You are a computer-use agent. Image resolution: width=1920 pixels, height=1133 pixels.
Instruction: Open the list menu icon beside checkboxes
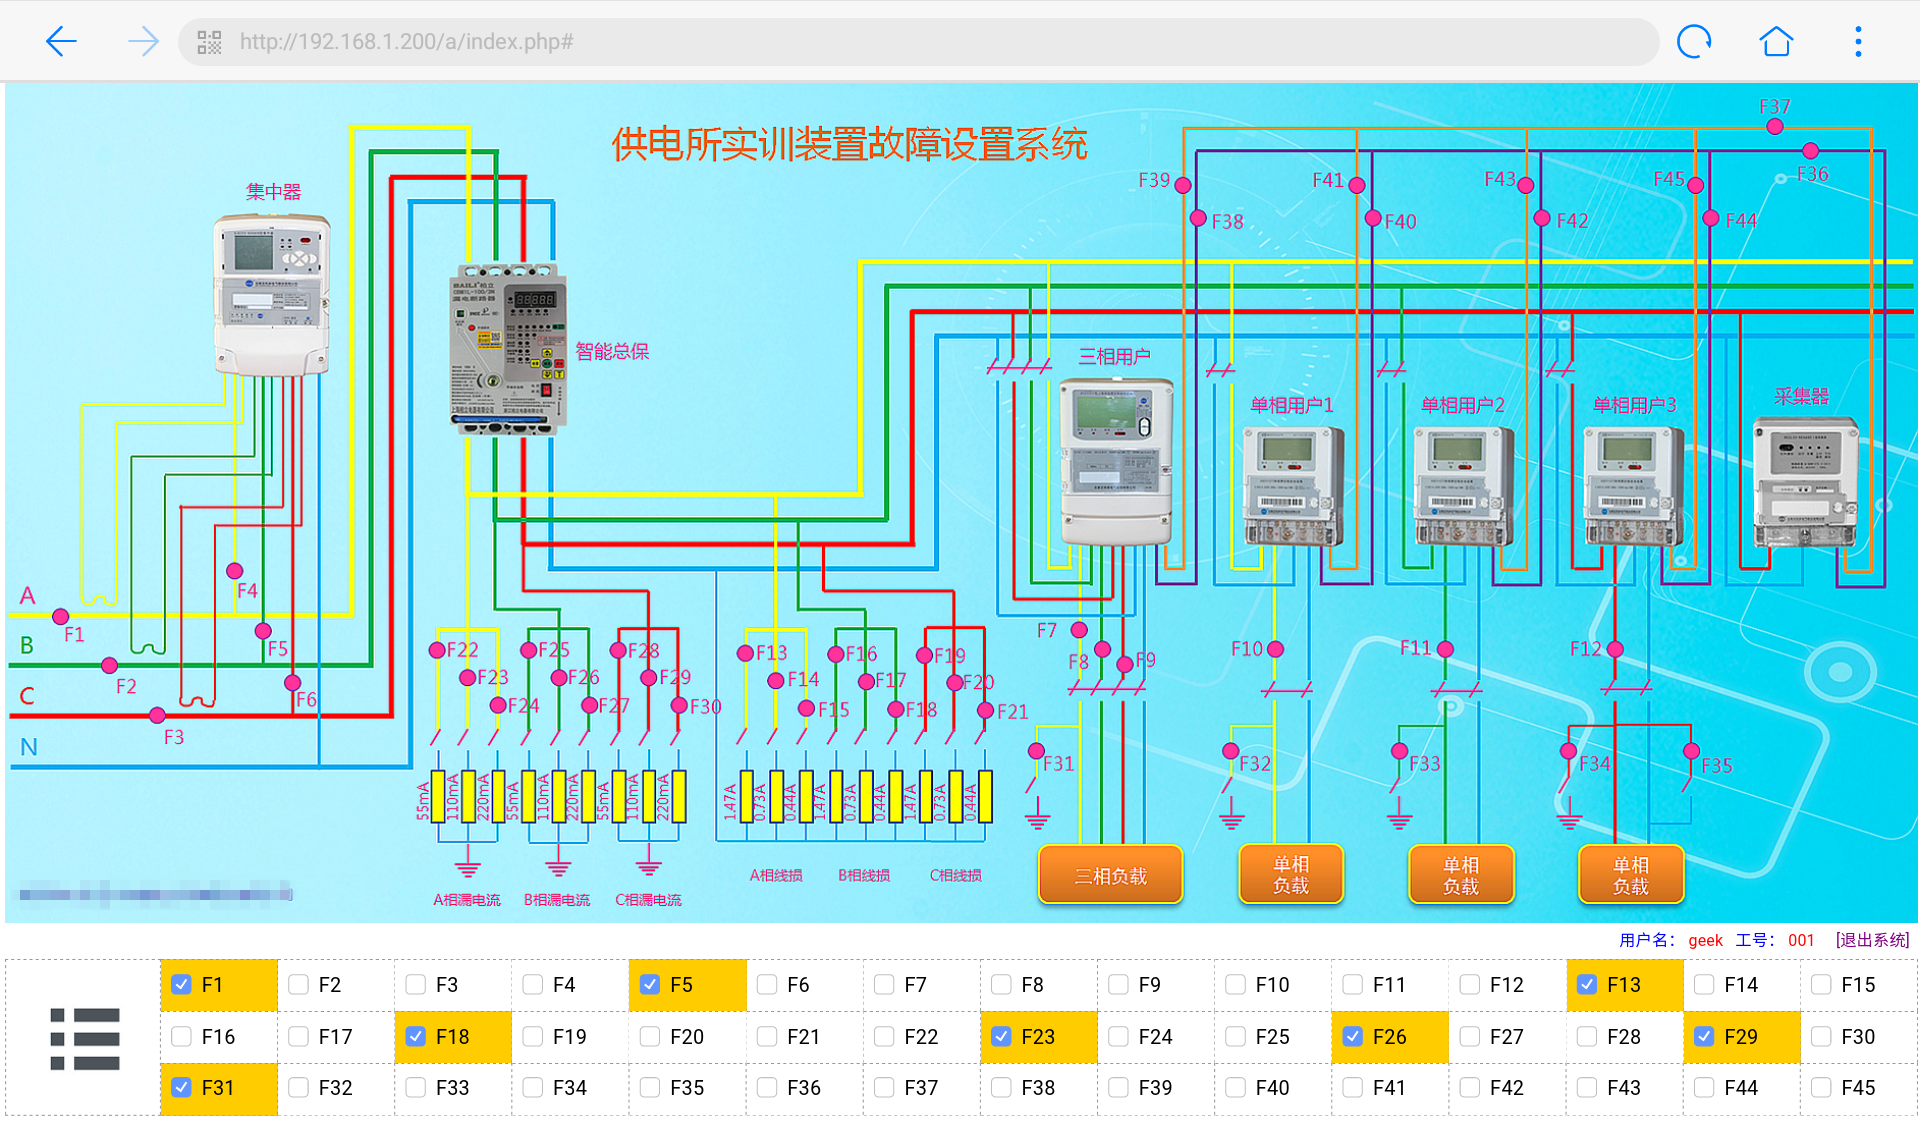tap(85, 1038)
